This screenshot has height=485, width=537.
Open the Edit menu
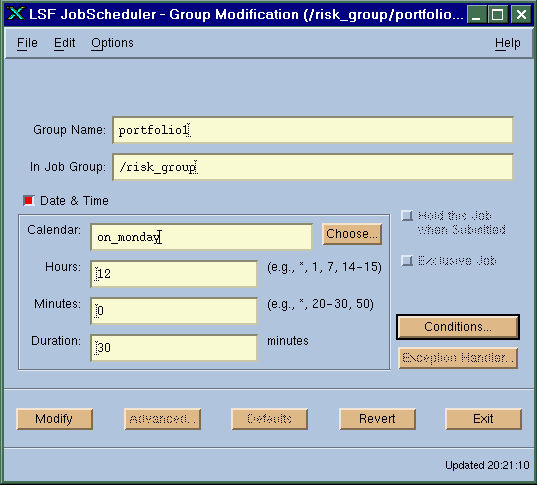tap(64, 43)
